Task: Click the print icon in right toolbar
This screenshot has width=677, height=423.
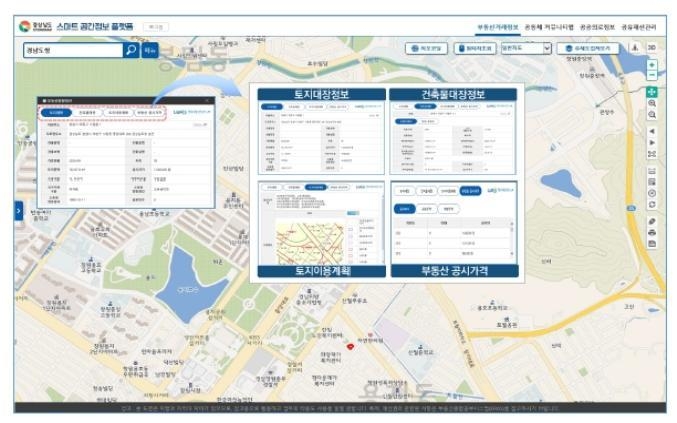Action: coord(652,231)
